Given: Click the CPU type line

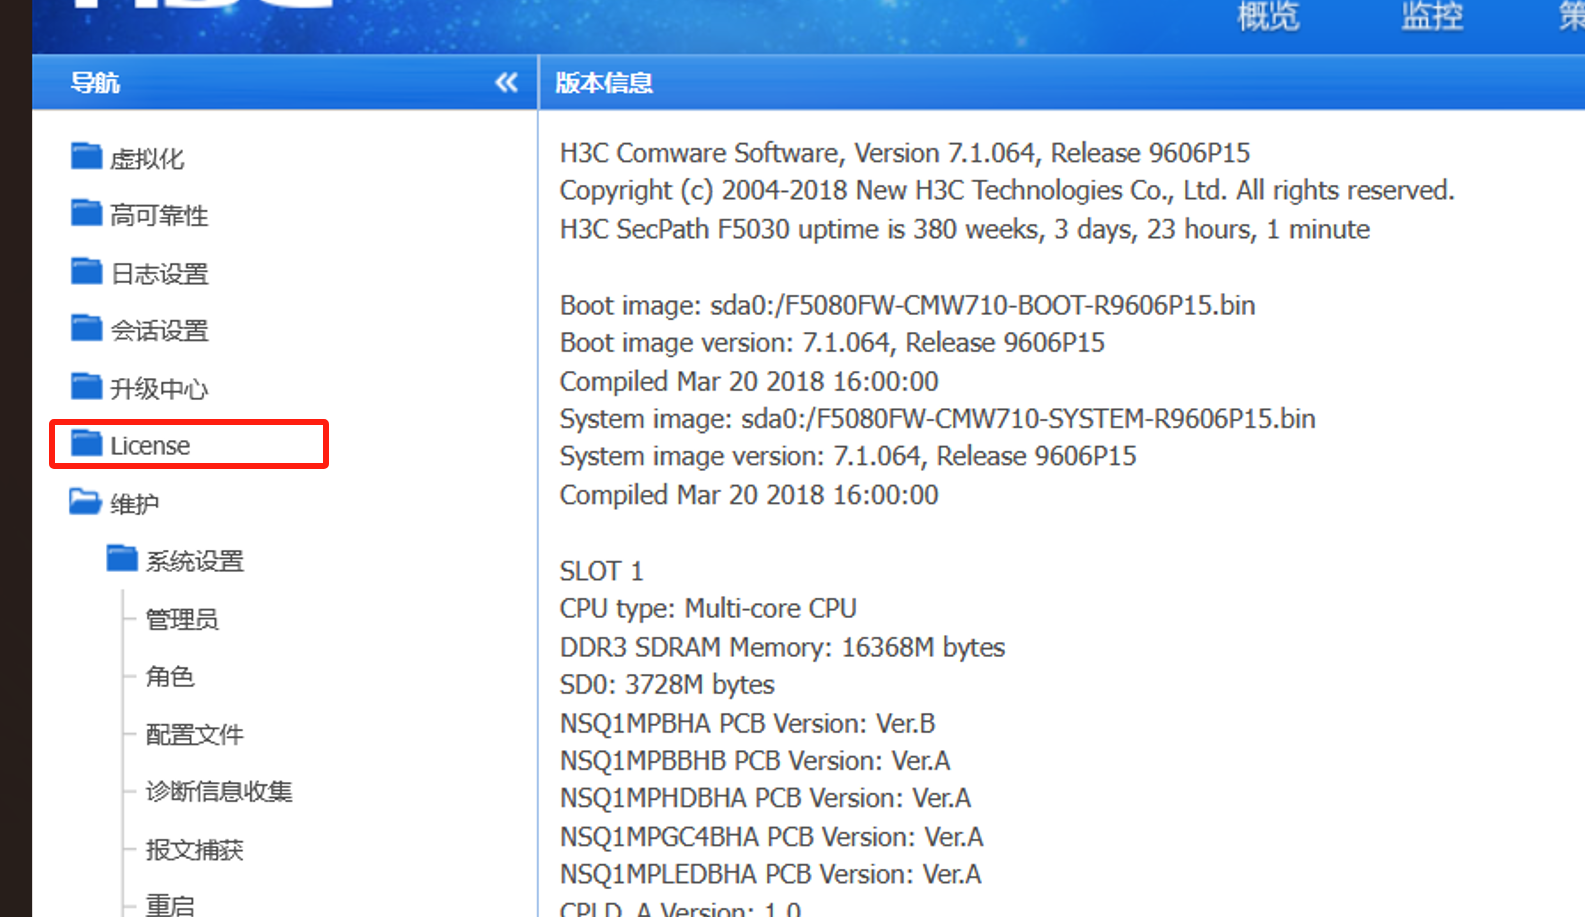Looking at the screenshot, I should coord(708,609).
